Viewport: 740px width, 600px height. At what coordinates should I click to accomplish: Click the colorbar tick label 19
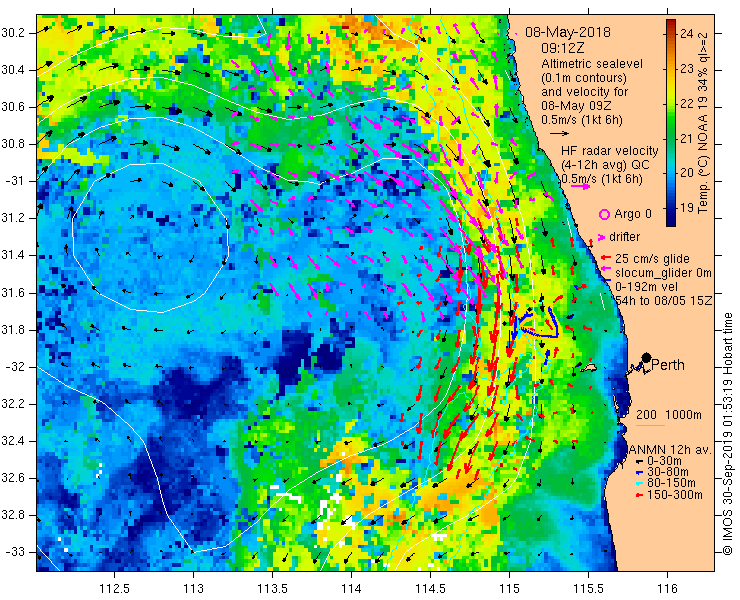coord(687,207)
